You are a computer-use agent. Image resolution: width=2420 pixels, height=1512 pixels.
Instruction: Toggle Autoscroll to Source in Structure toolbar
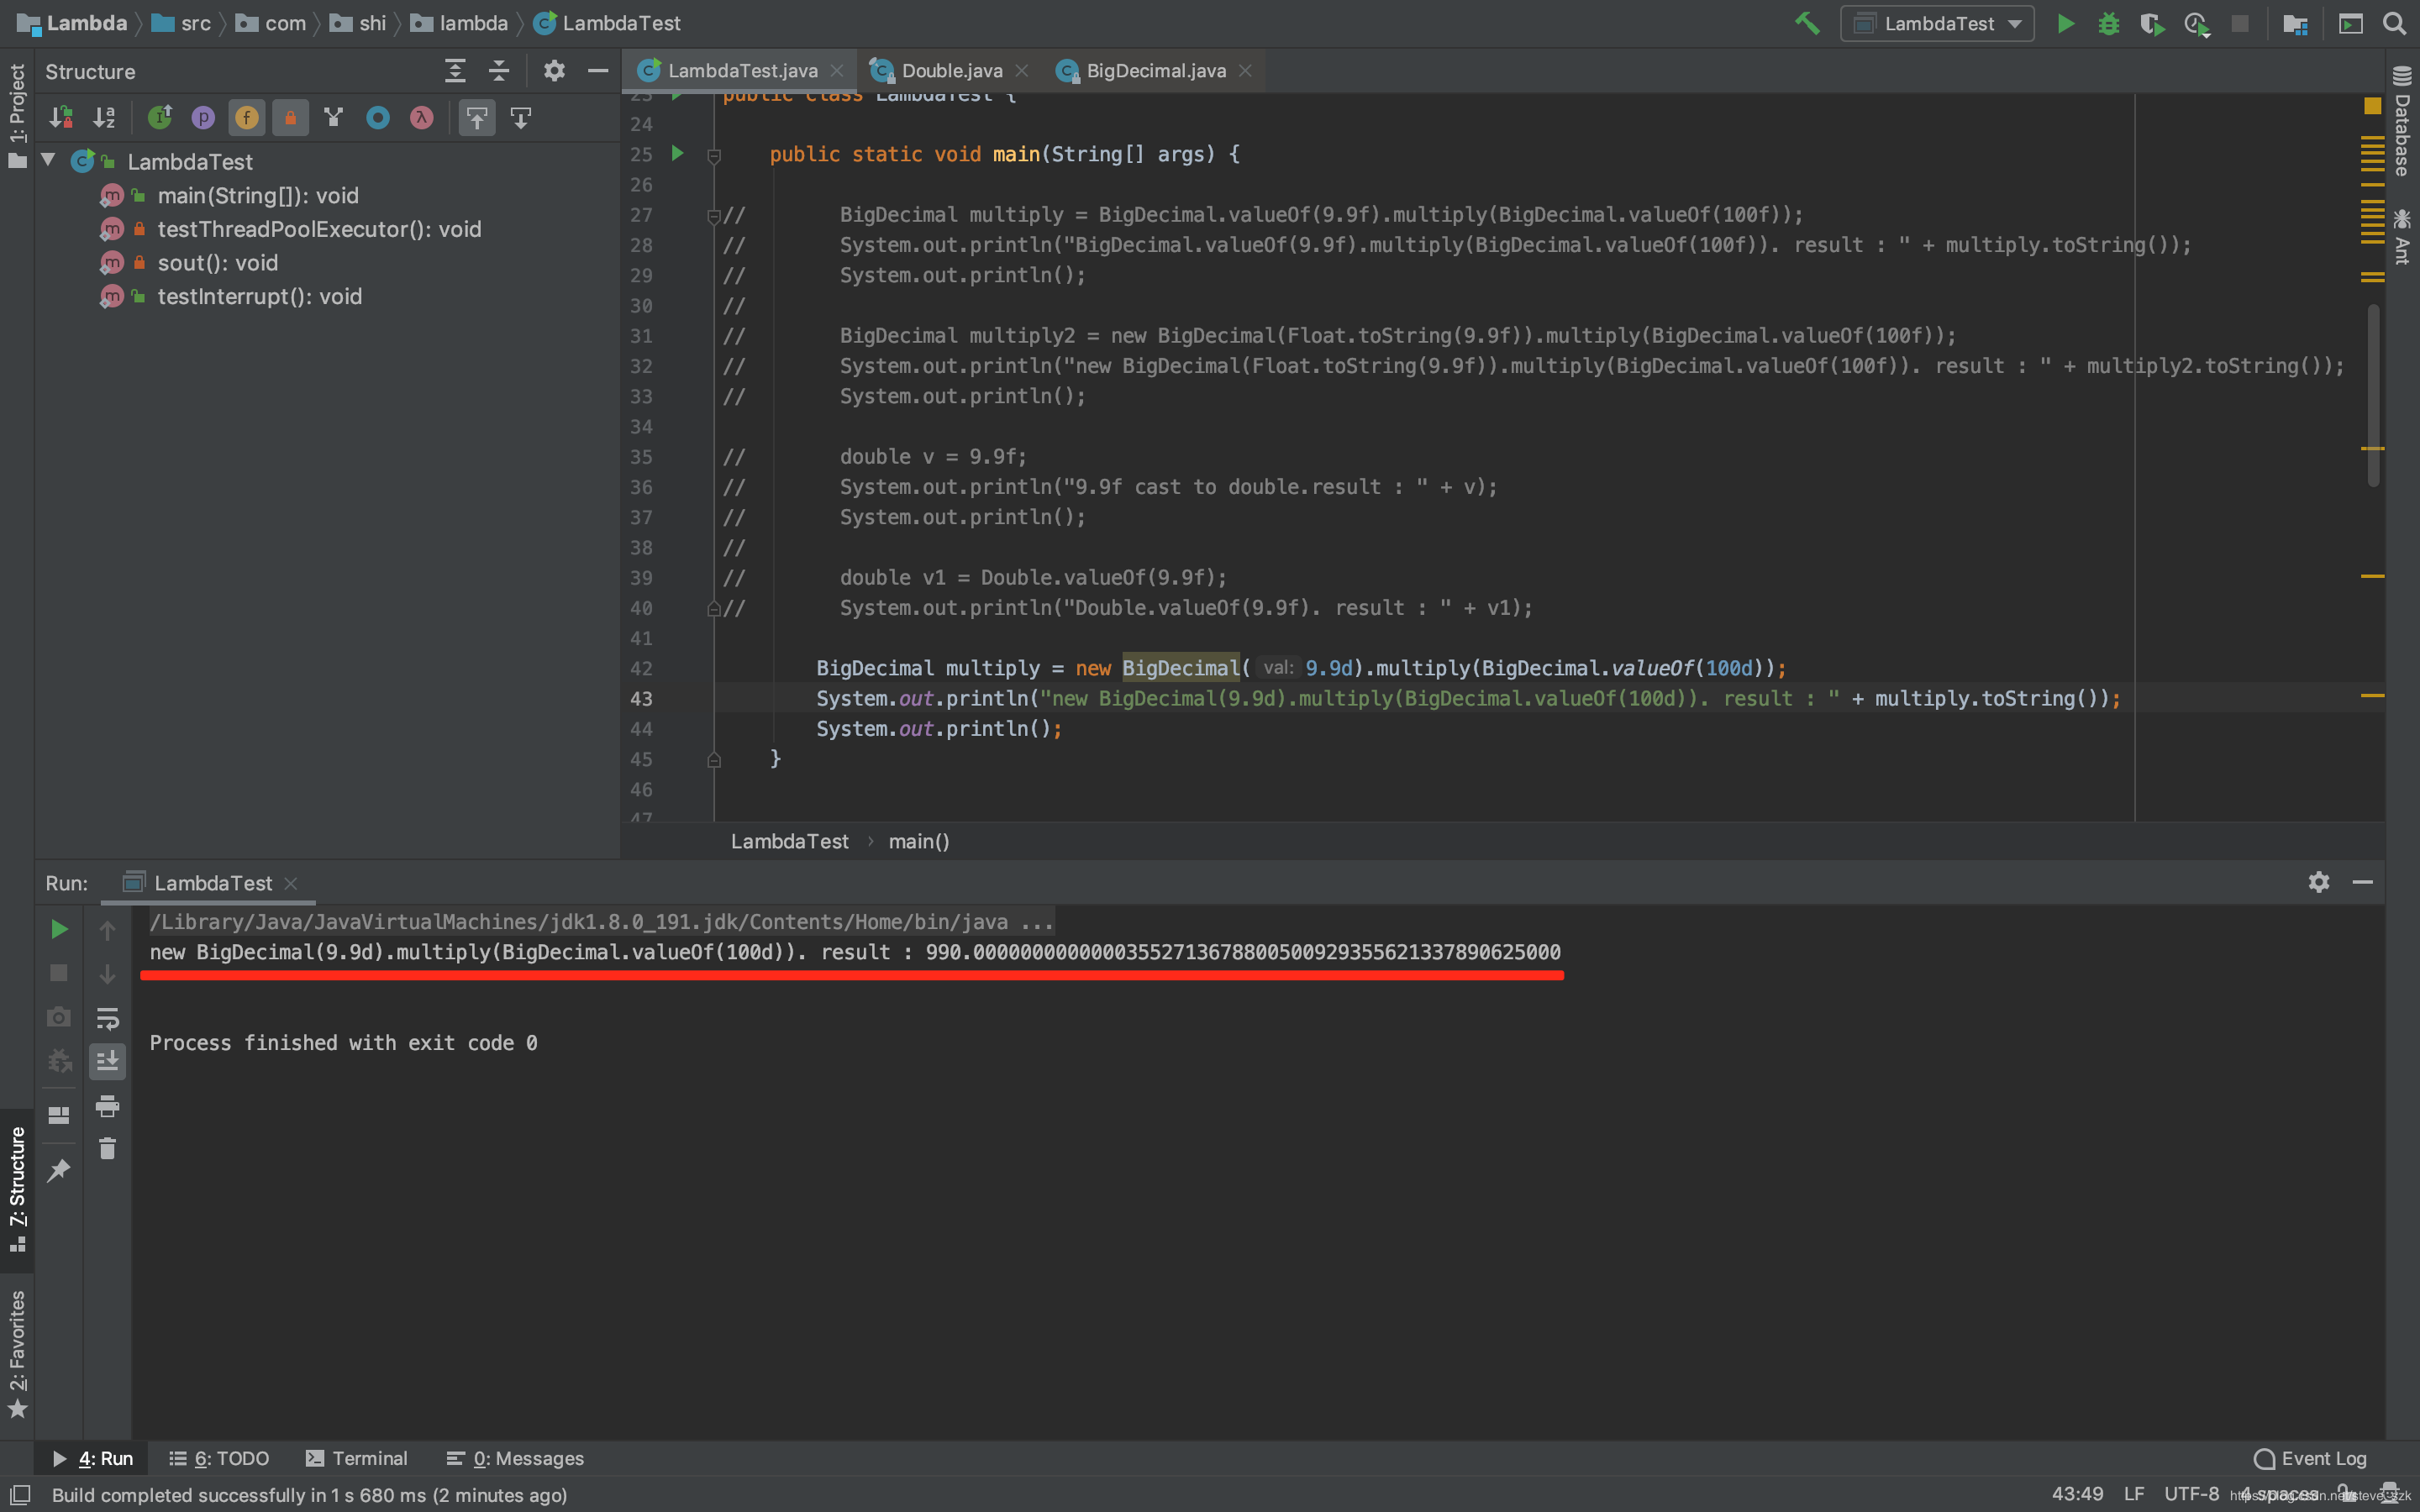[x=477, y=118]
